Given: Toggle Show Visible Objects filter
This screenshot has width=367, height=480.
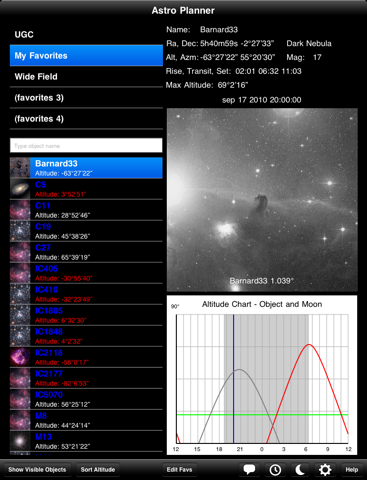Looking at the screenshot, I should [x=37, y=469].
